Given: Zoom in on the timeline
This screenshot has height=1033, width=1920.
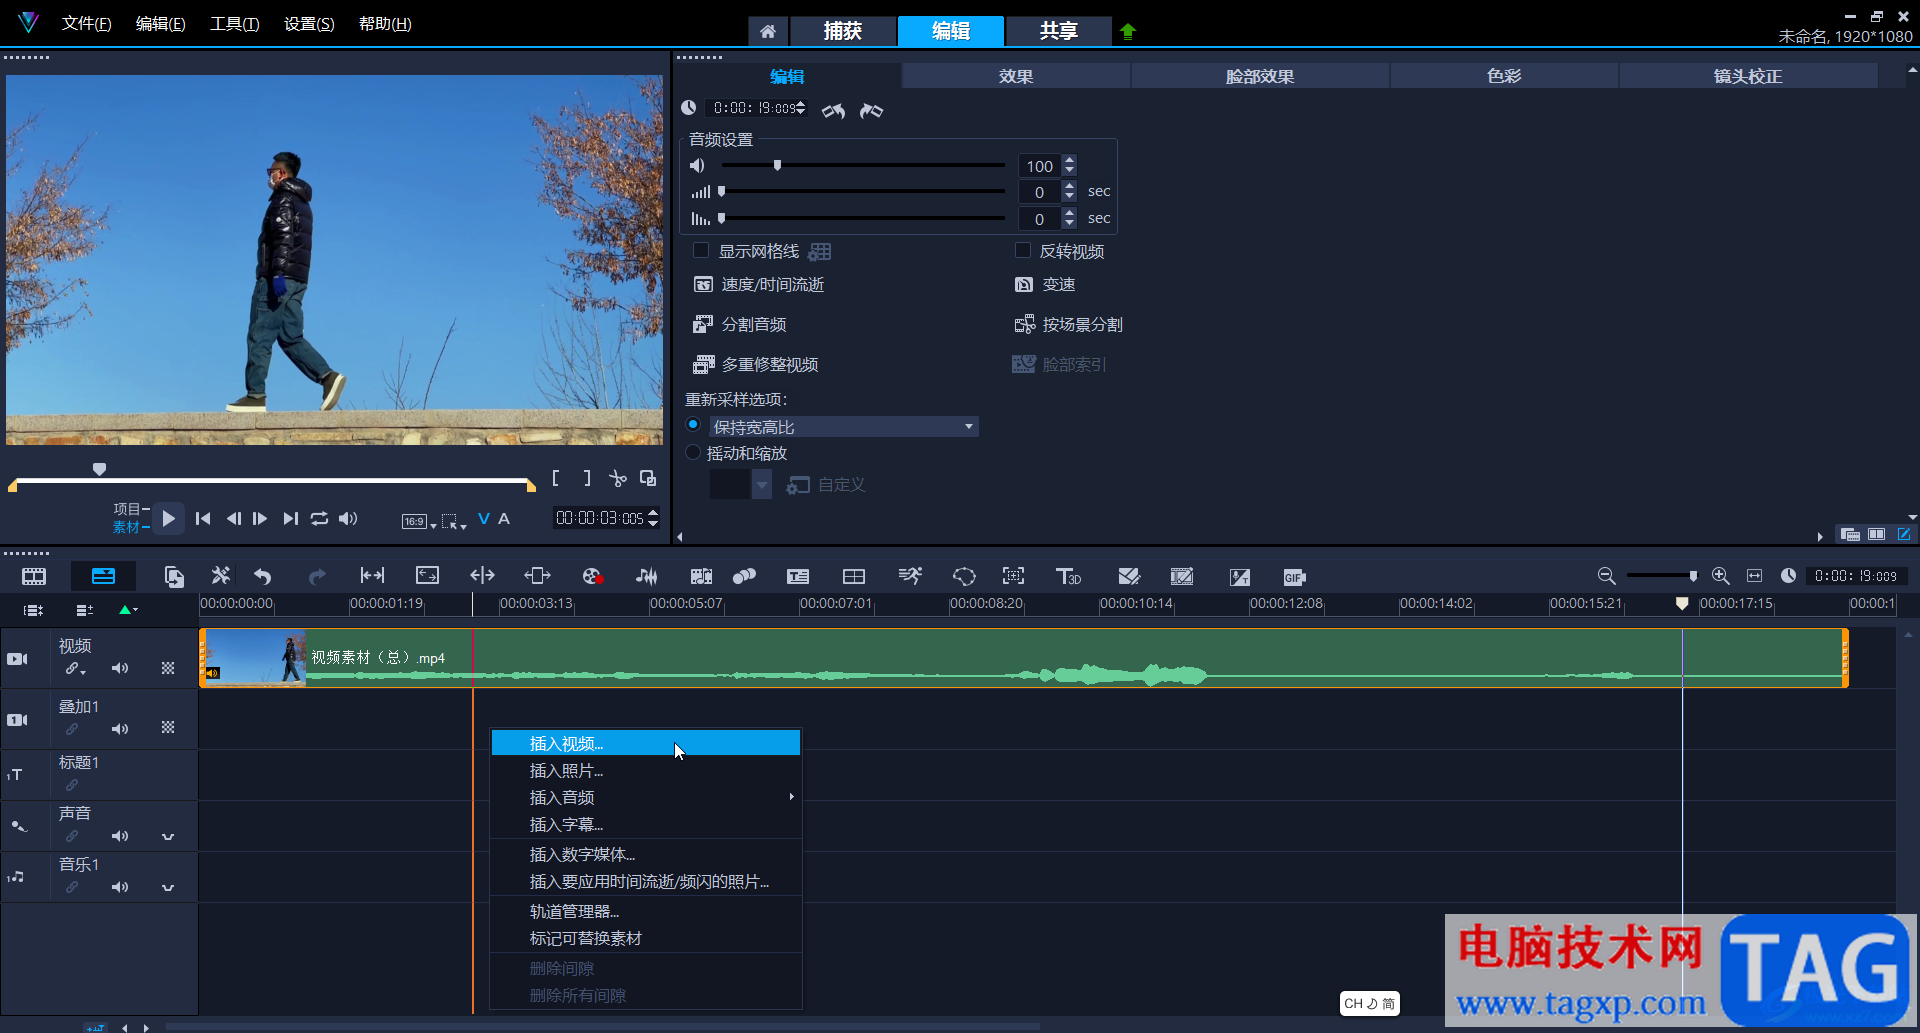Looking at the screenshot, I should point(1720,576).
